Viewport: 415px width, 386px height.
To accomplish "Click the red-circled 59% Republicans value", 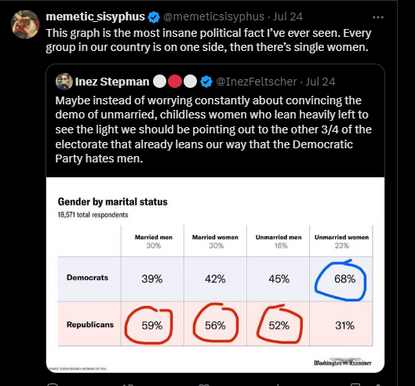I will [152, 325].
